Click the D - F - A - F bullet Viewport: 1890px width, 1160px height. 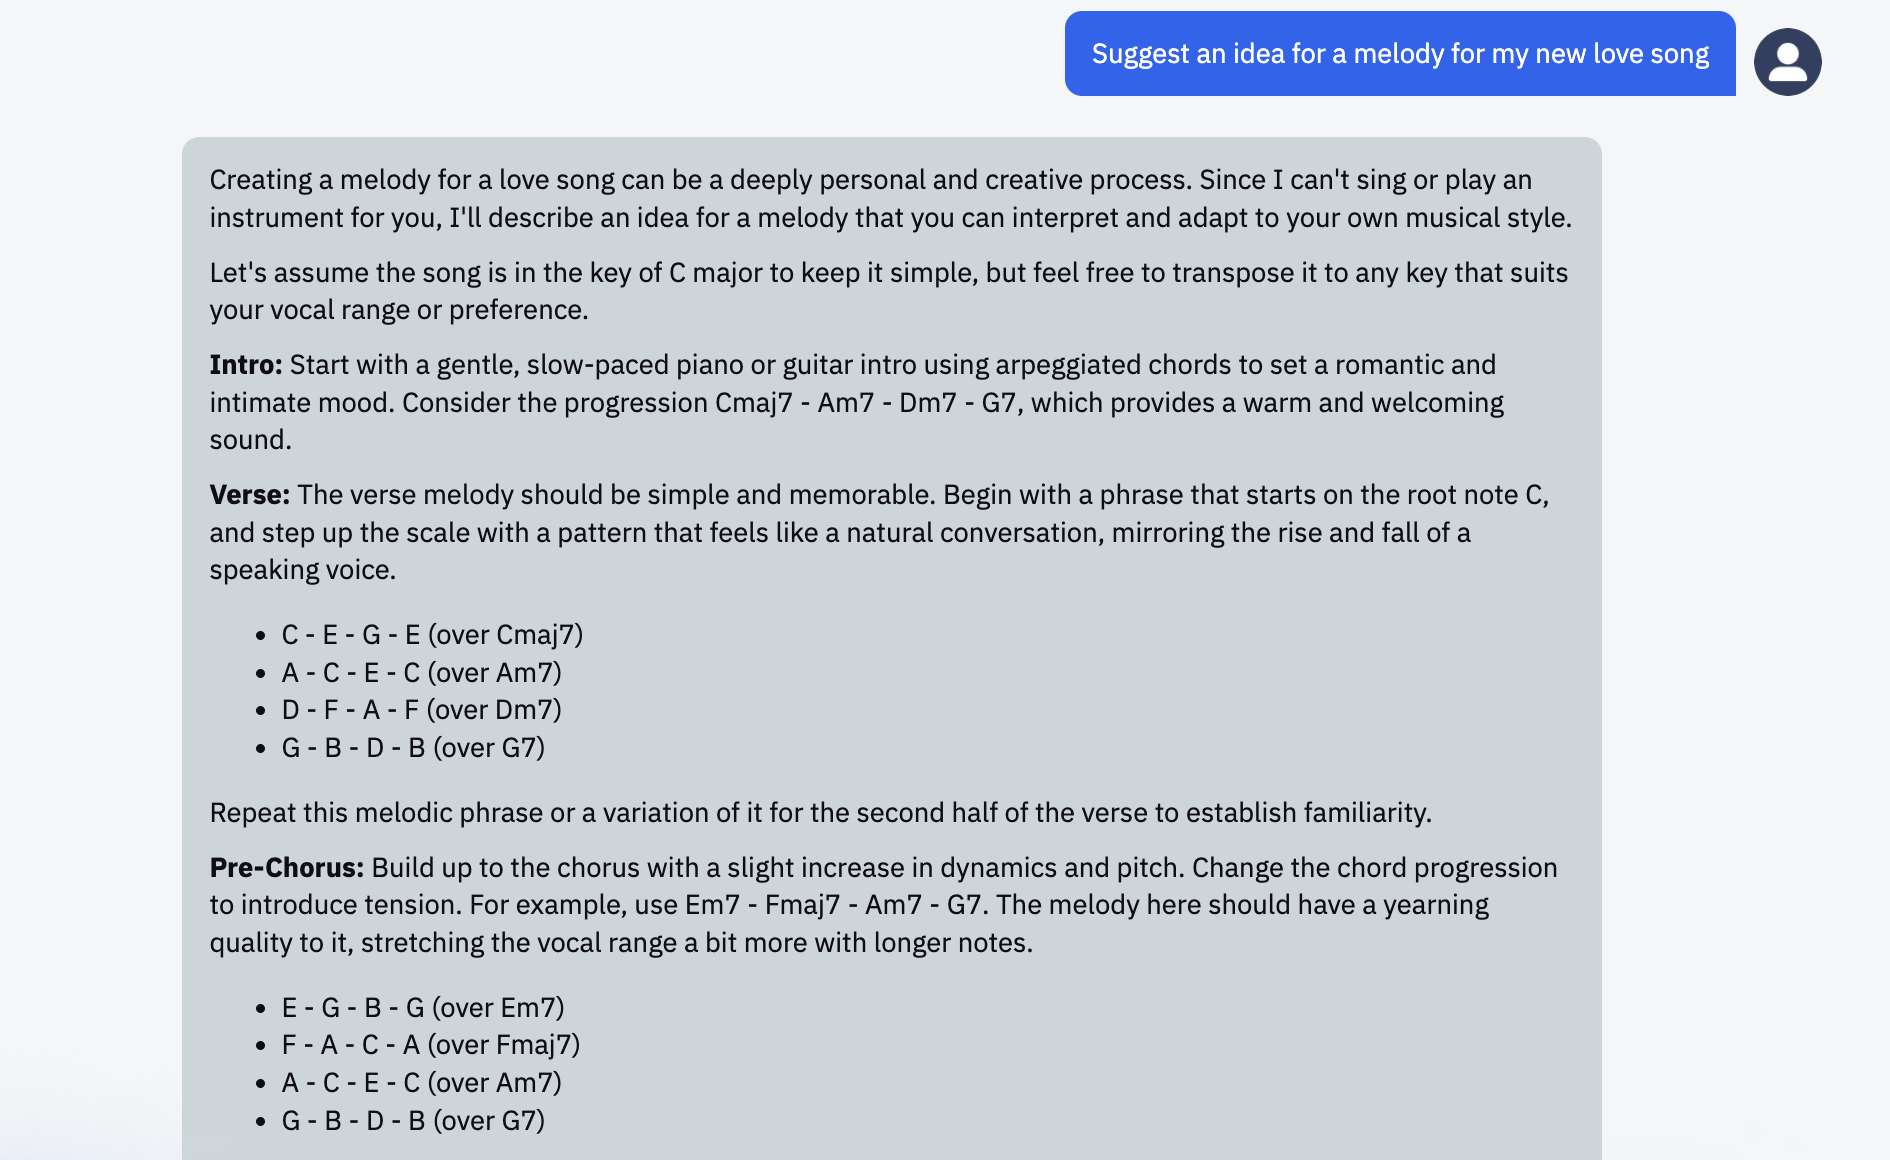(x=421, y=710)
